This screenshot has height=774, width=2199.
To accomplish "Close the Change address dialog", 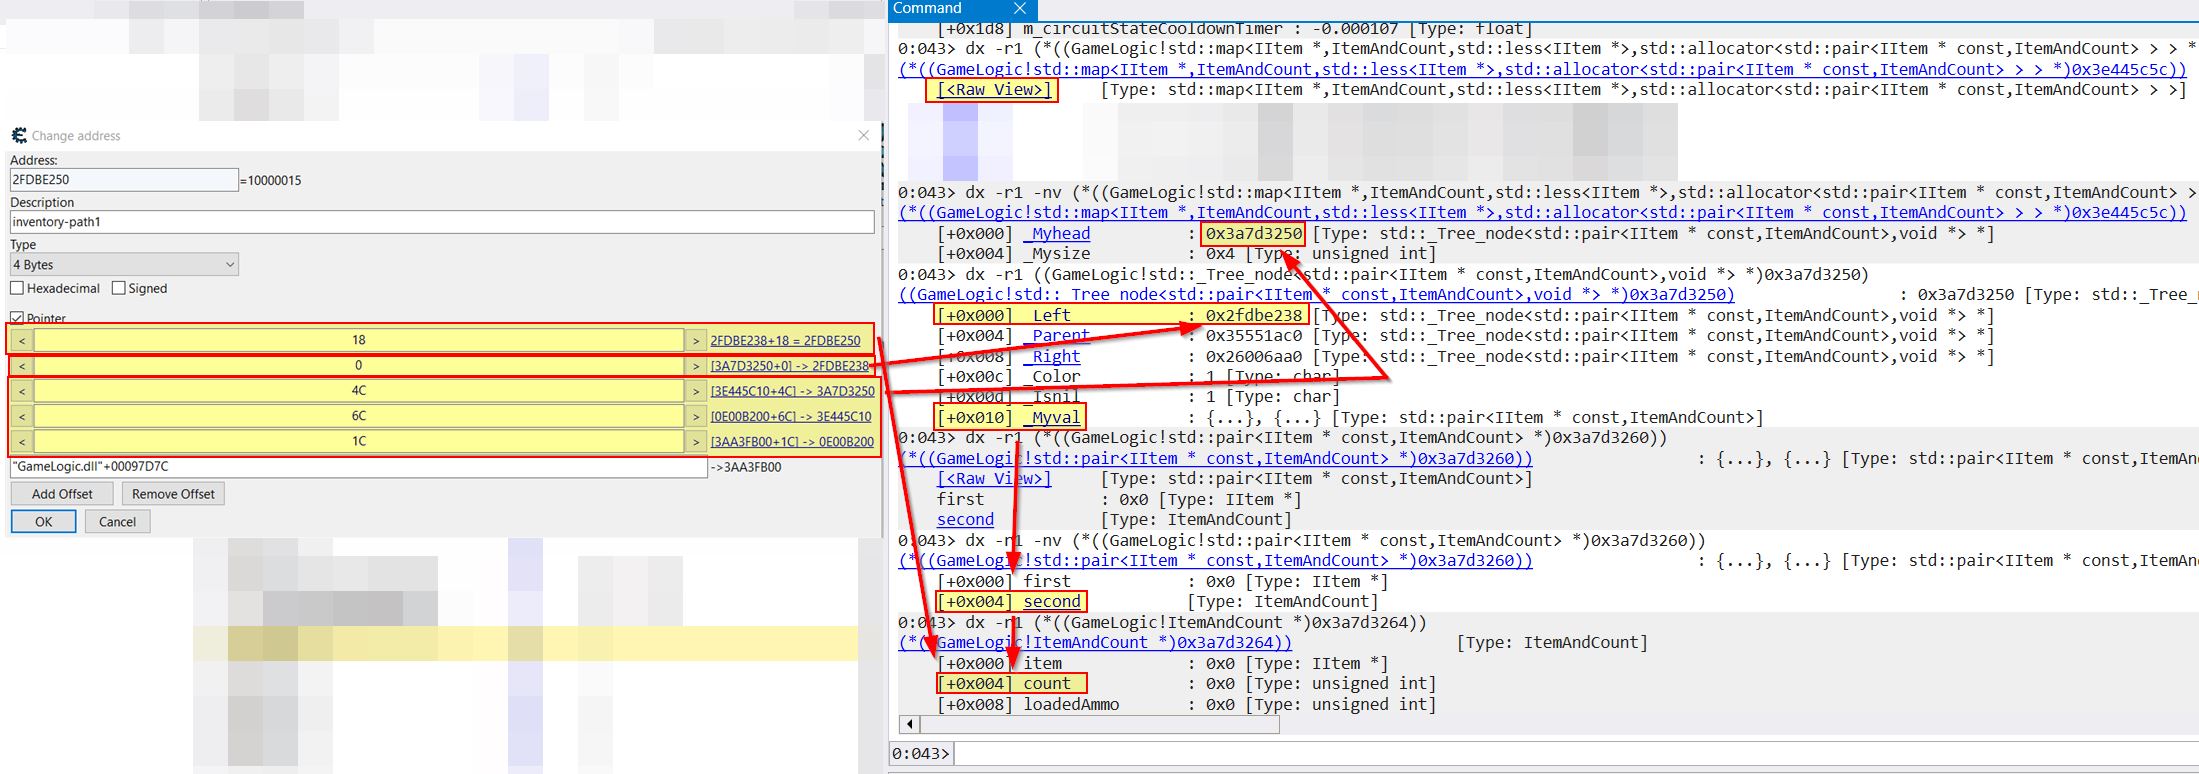I will [864, 135].
